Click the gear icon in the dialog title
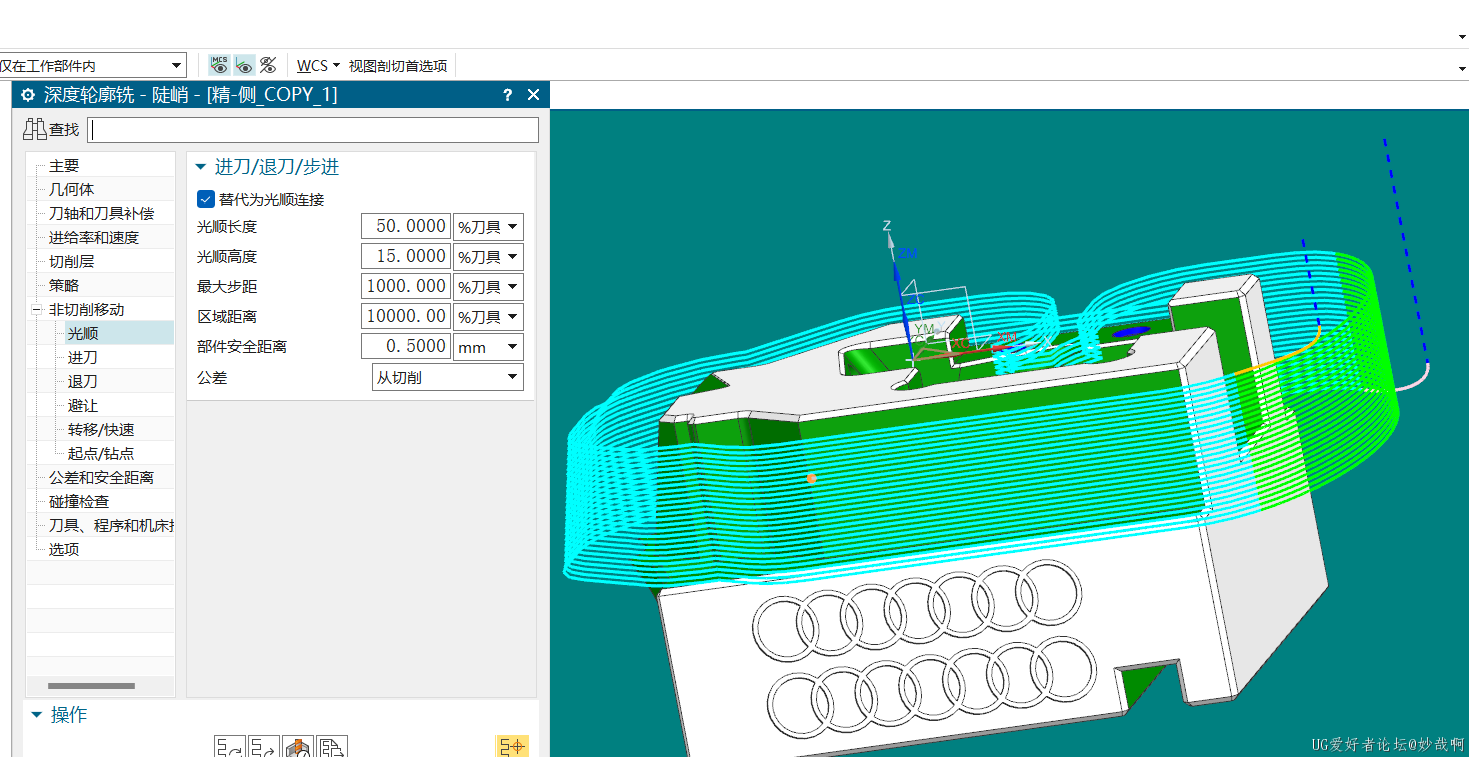The height and width of the screenshot is (757, 1469). (28, 95)
